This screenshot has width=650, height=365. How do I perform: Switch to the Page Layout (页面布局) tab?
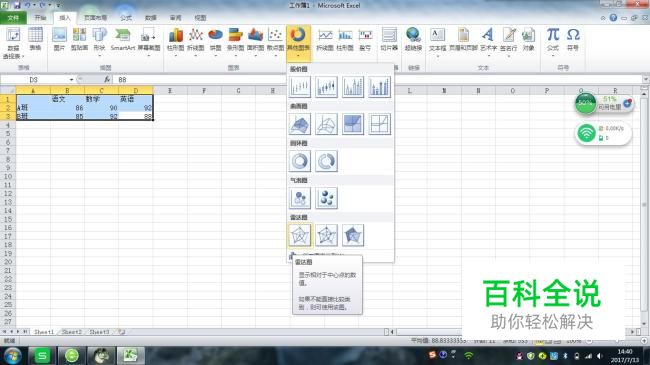[95, 18]
